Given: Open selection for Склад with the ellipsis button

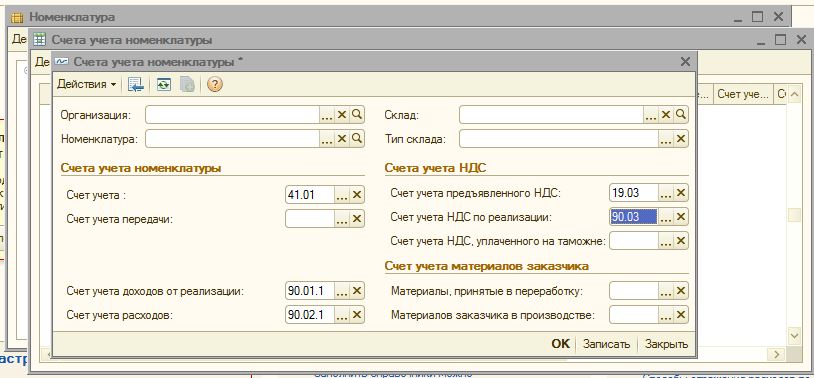Looking at the screenshot, I should click(x=651, y=115).
